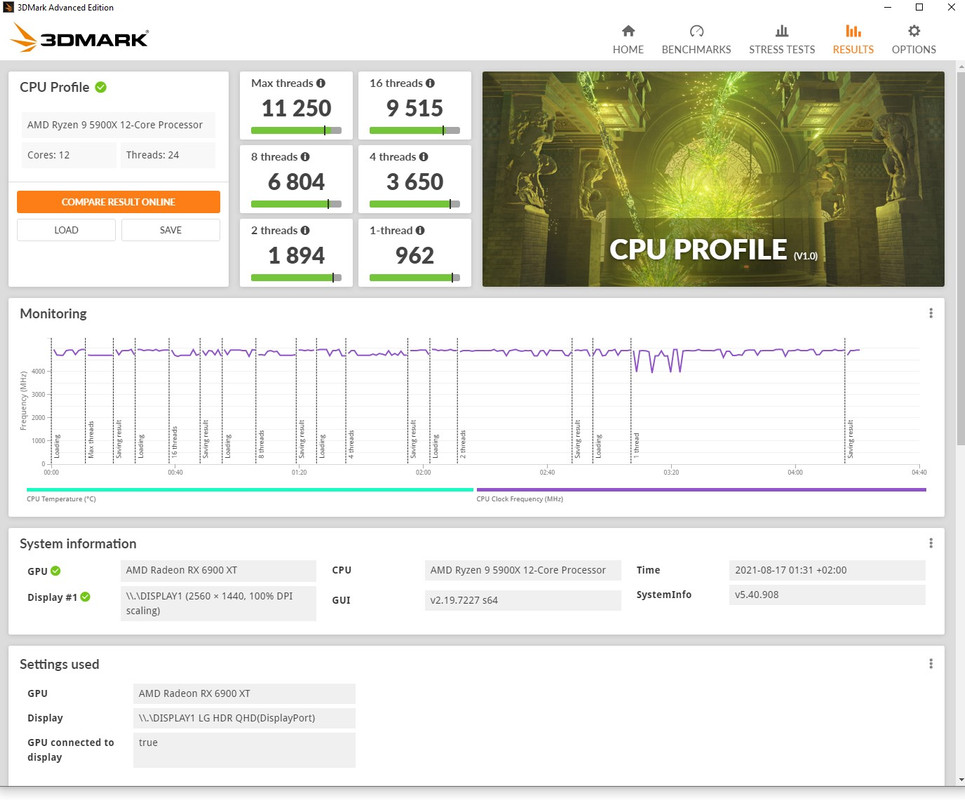Click the 2 threads score 1 894

pyautogui.click(x=296, y=255)
